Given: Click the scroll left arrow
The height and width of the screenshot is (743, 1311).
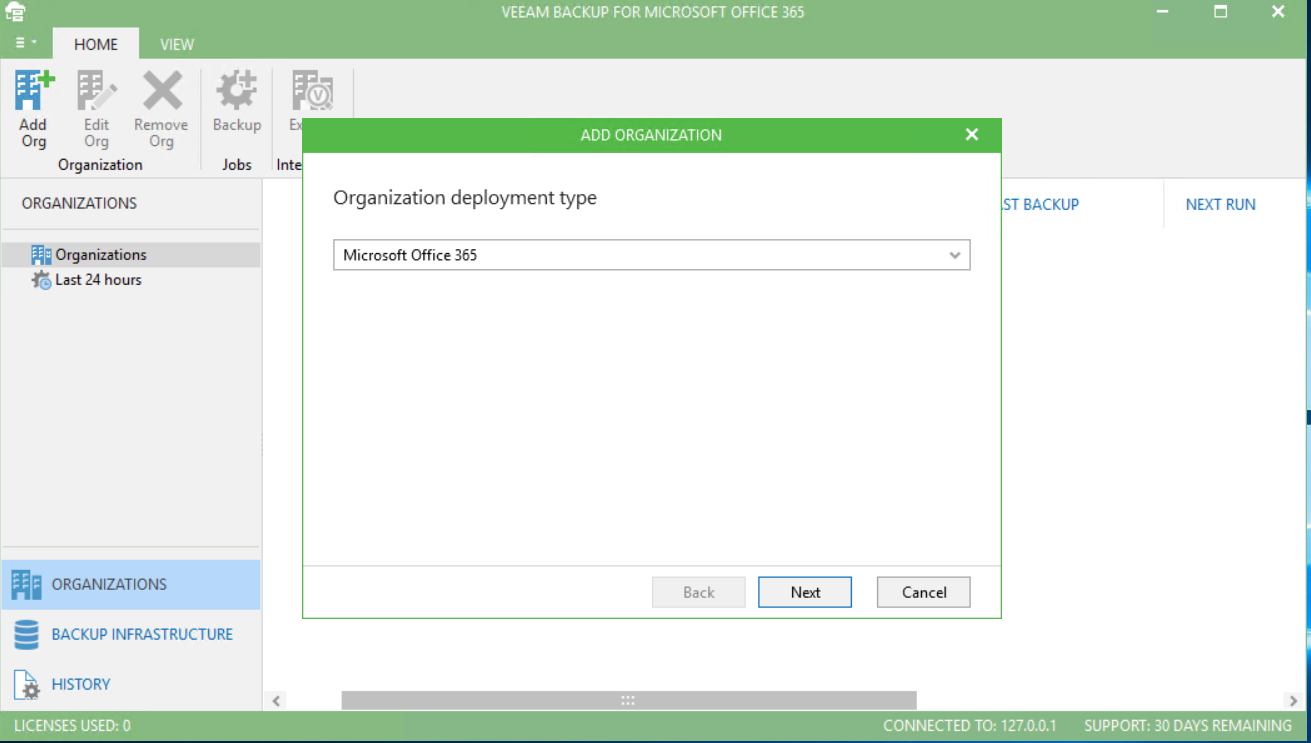Looking at the screenshot, I should click(x=277, y=701).
